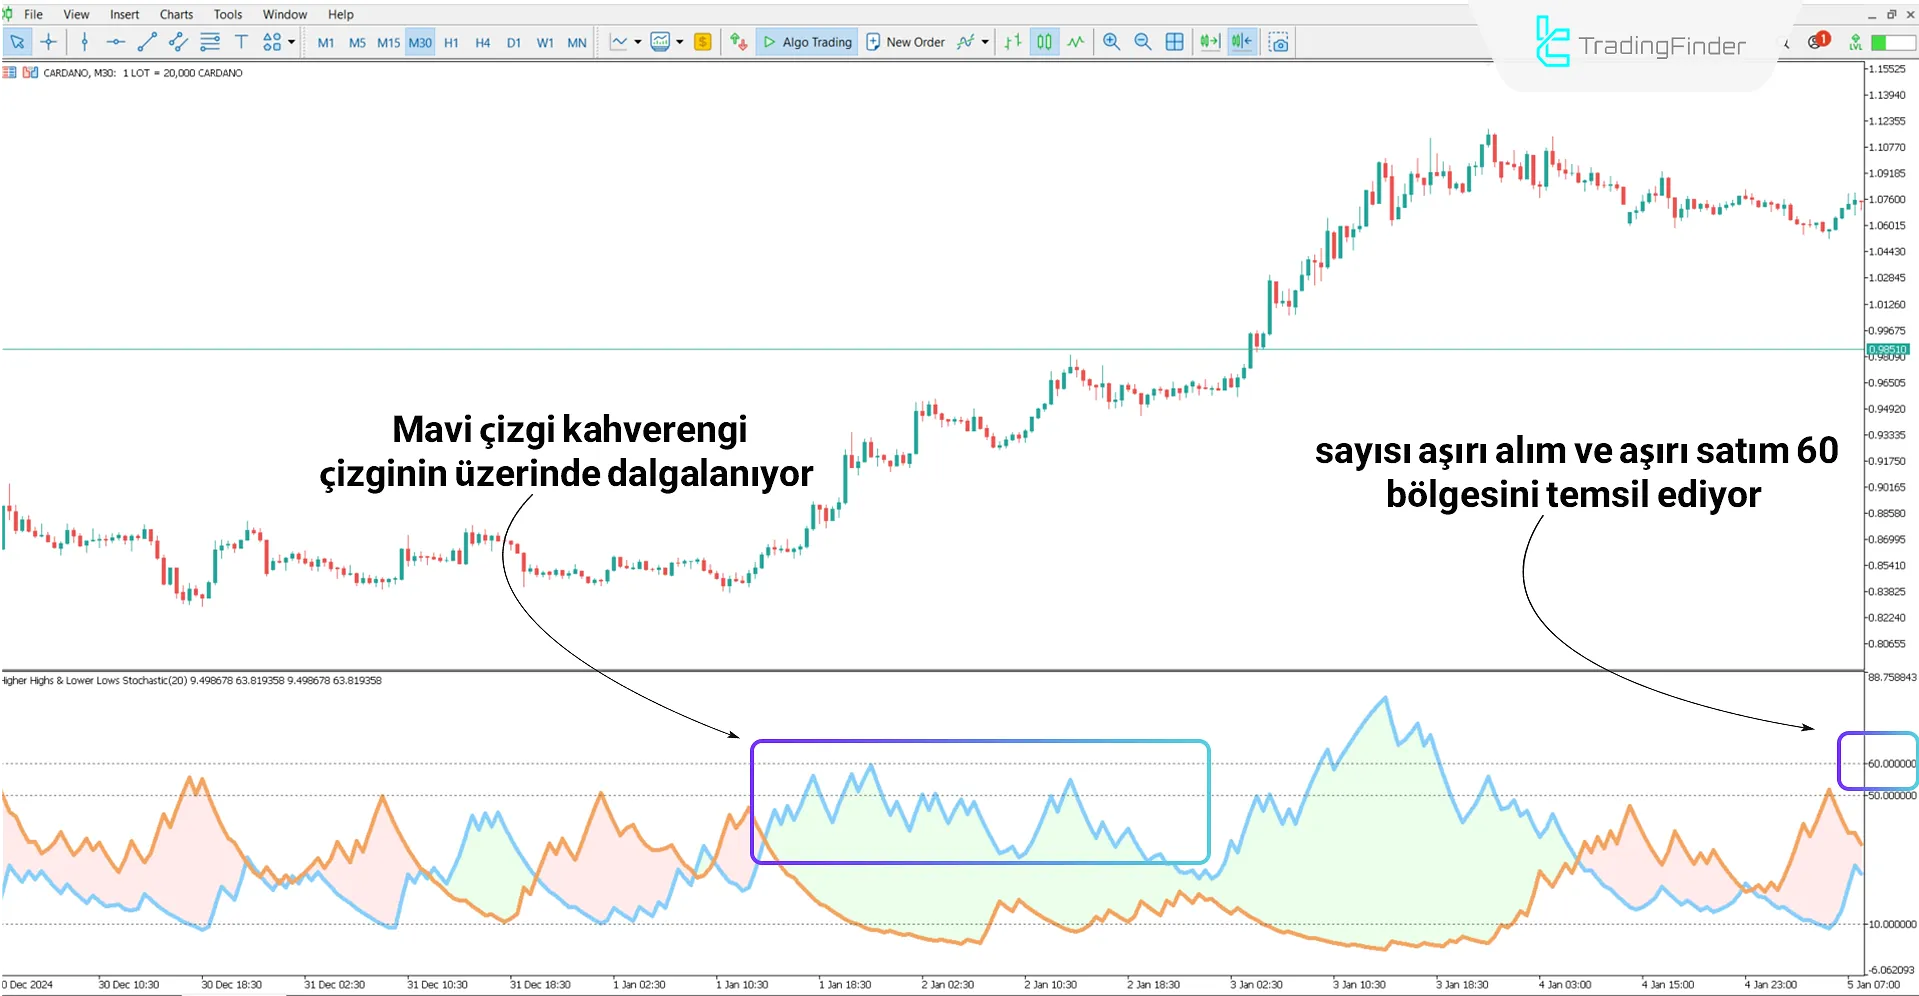Open the Market Watch dollar icon
The height and width of the screenshot is (996, 1919).
[x=702, y=41]
